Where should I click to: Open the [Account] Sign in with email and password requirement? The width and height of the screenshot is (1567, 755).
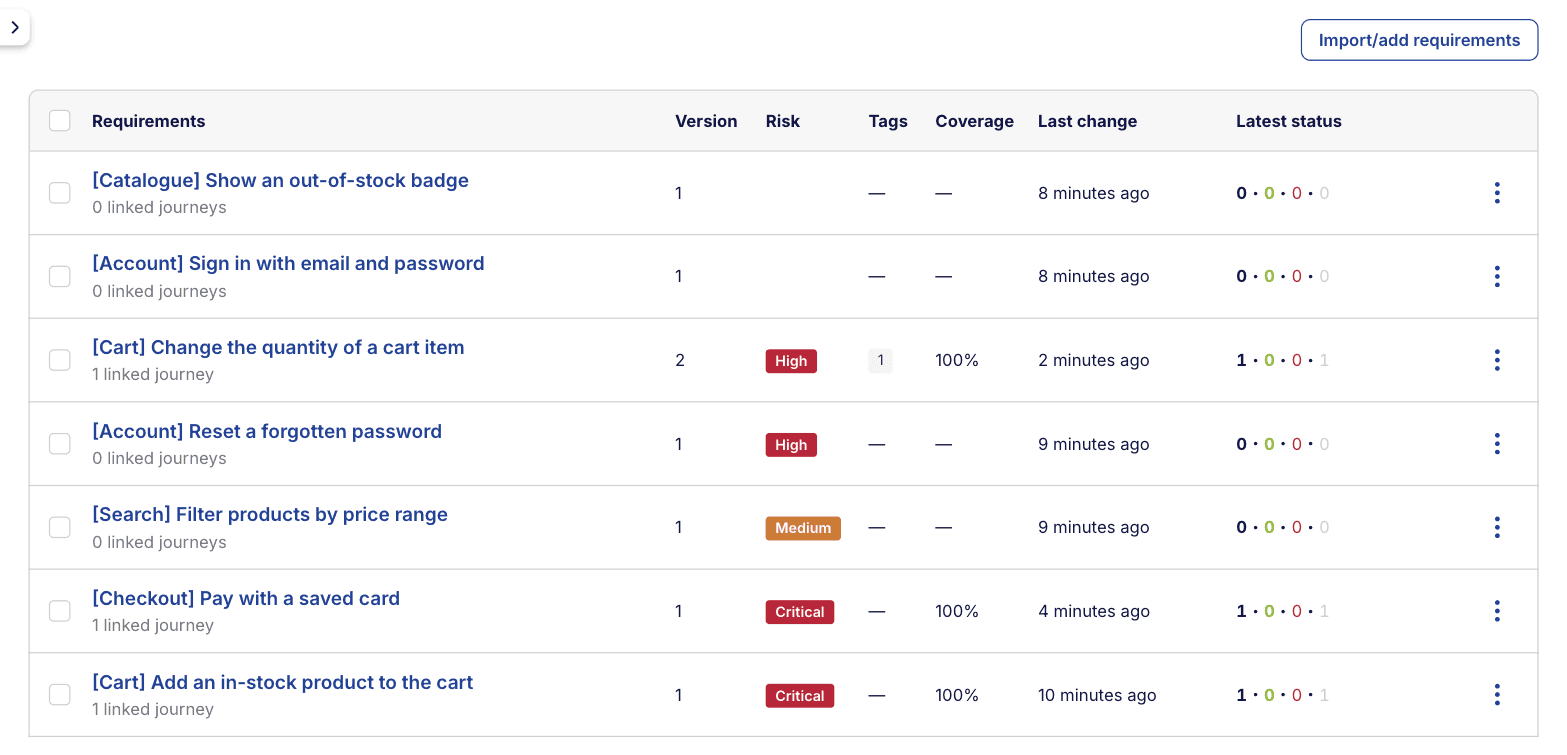click(x=288, y=264)
